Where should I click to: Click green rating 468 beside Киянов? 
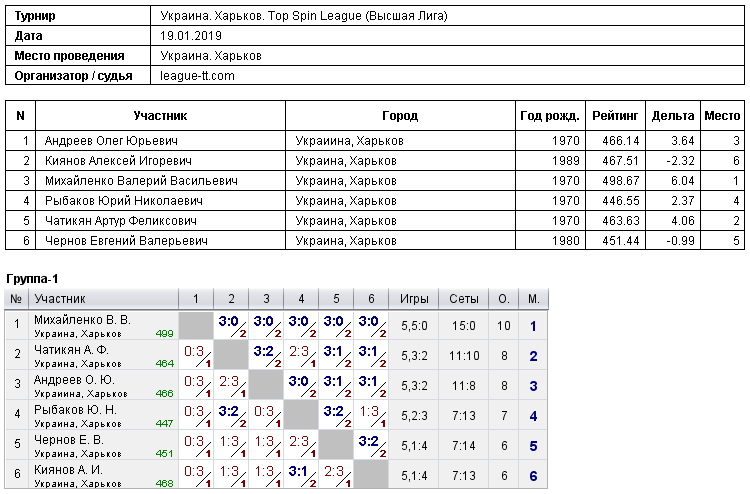(x=165, y=483)
